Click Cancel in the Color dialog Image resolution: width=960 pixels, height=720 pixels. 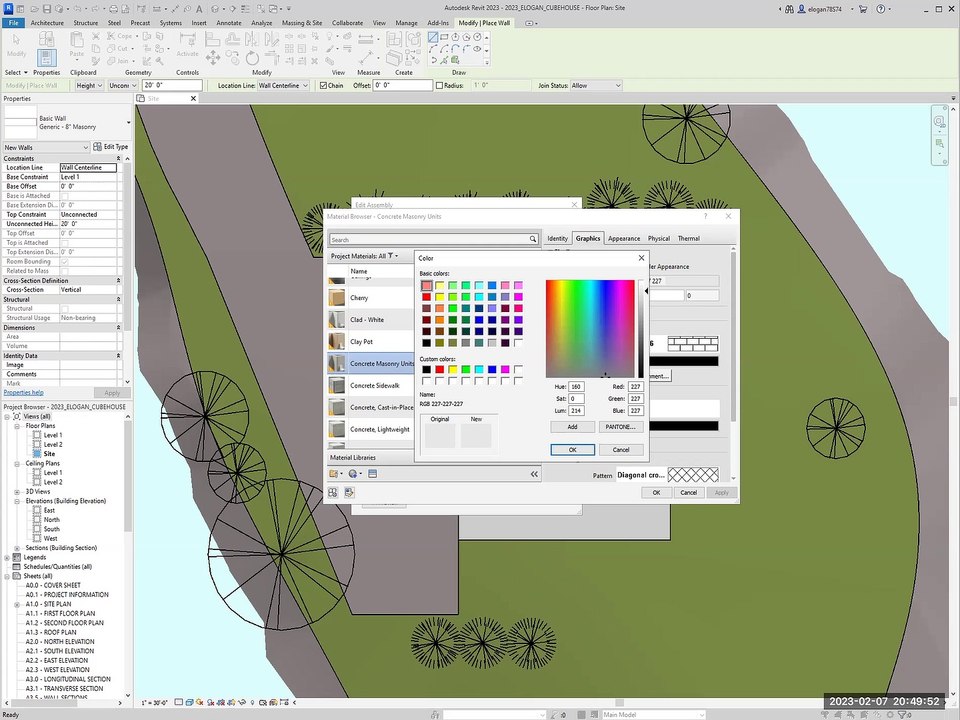pos(621,449)
